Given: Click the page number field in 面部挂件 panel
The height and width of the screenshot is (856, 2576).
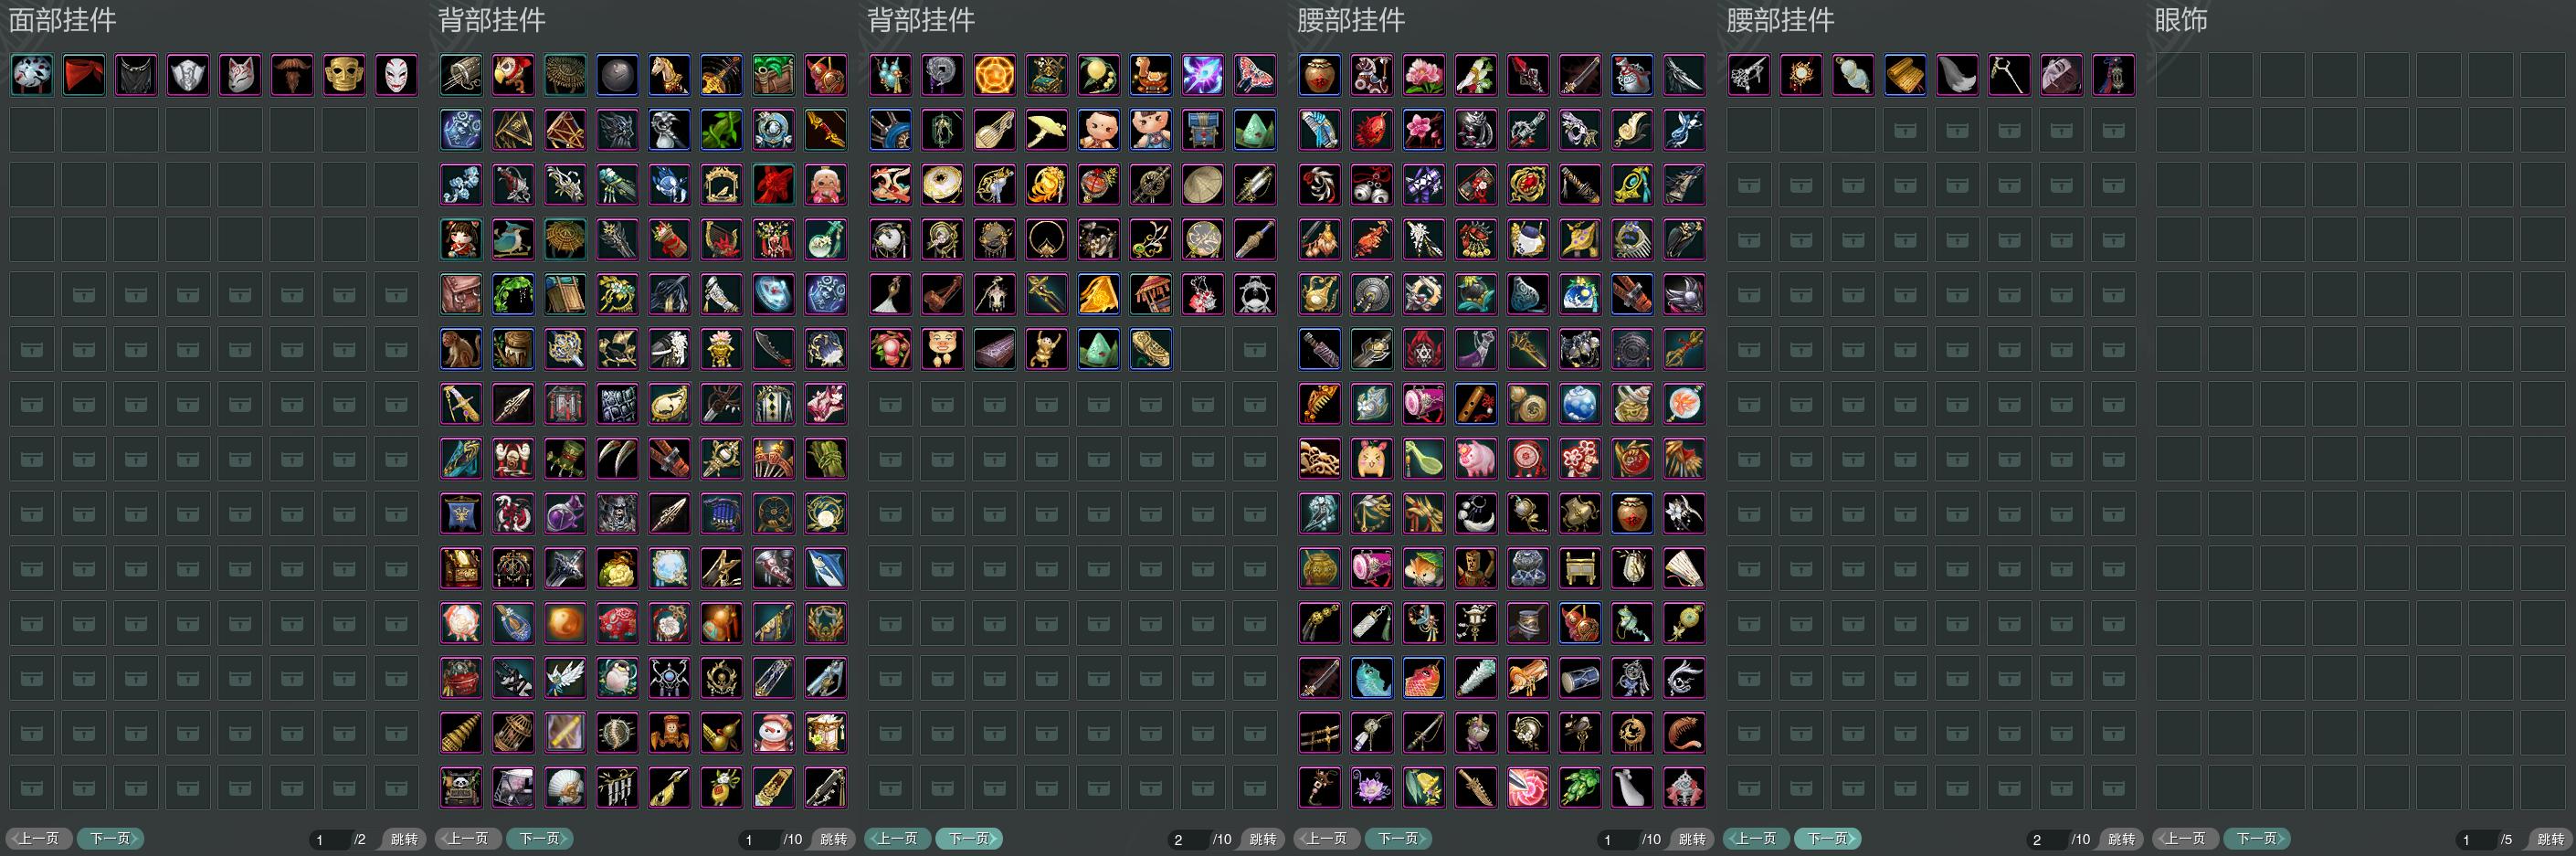Looking at the screenshot, I should 328,839.
